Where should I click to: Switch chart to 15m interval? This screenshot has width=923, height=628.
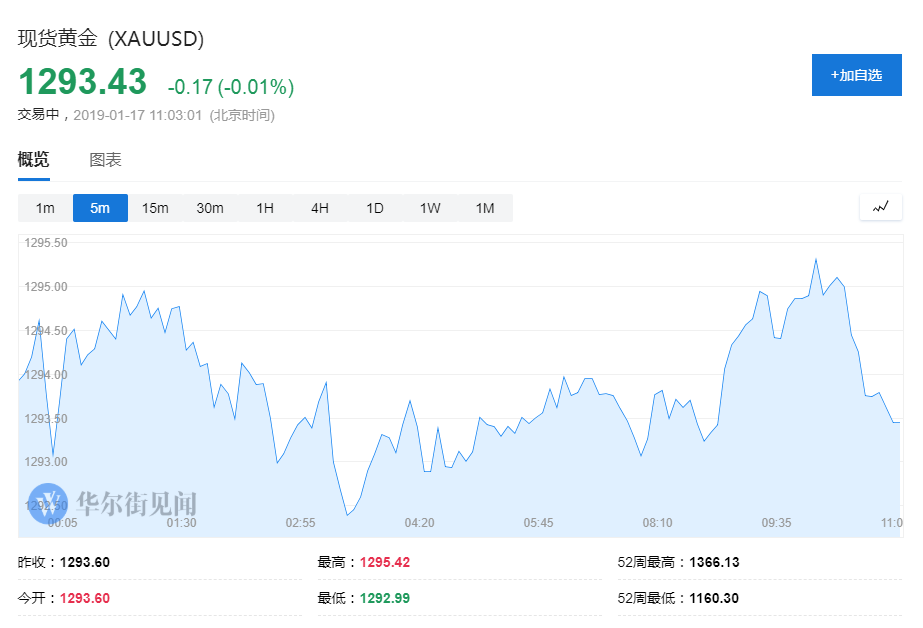[155, 208]
